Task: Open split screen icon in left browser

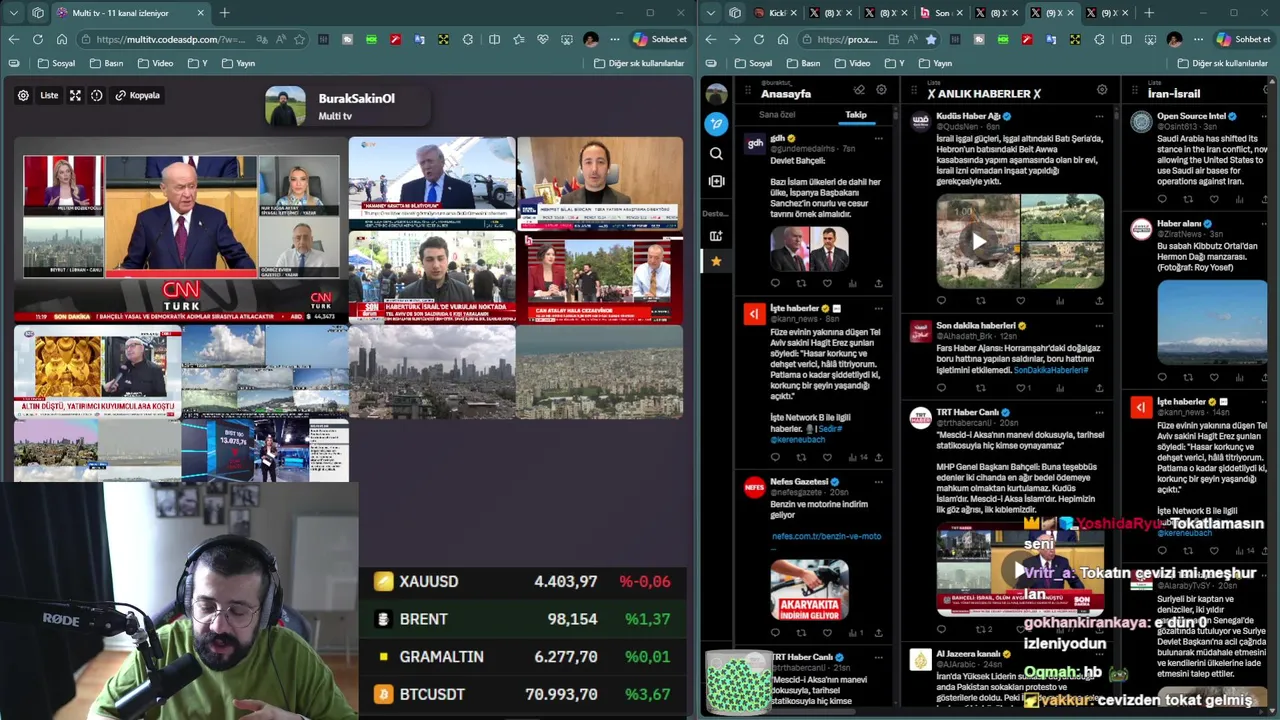Action: click(494, 39)
